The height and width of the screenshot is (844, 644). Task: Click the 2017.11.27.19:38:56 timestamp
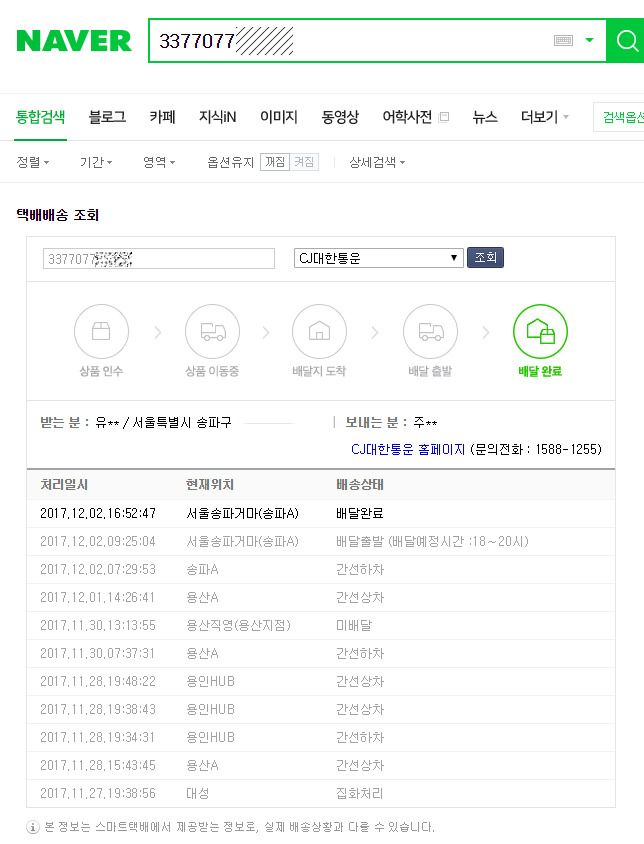[98, 793]
